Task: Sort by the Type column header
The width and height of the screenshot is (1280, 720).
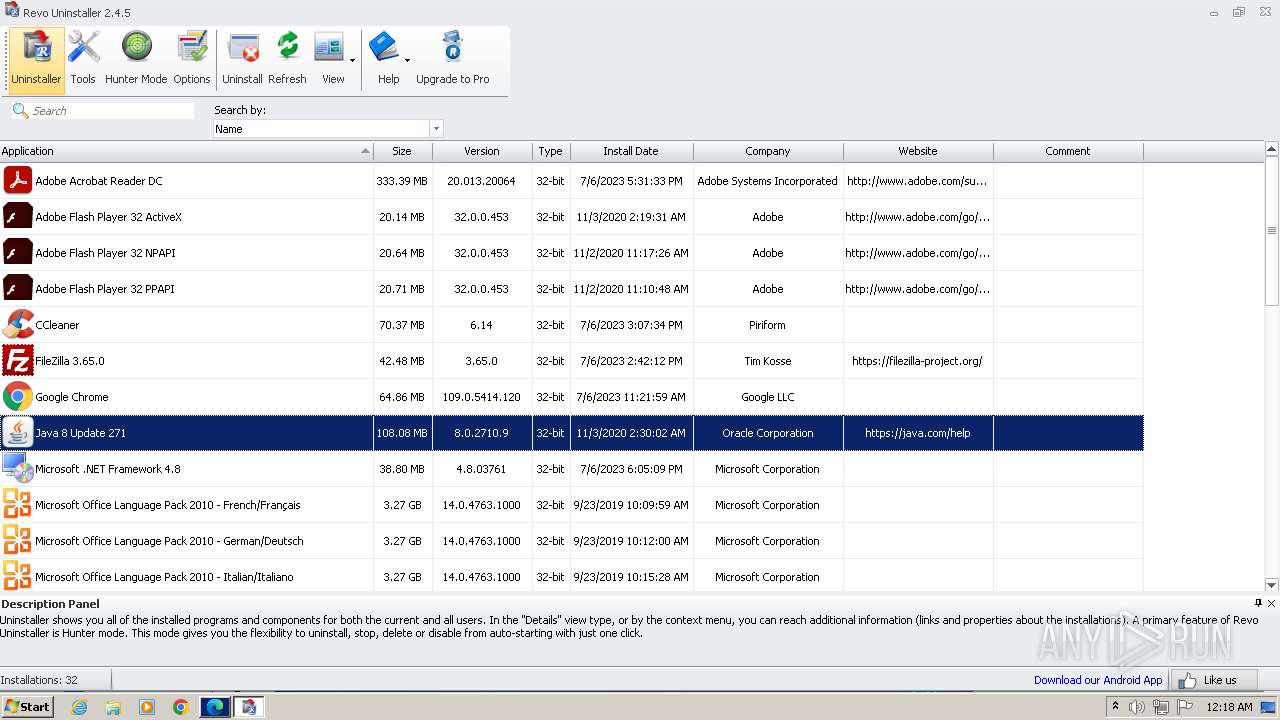Action: [x=551, y=151]
